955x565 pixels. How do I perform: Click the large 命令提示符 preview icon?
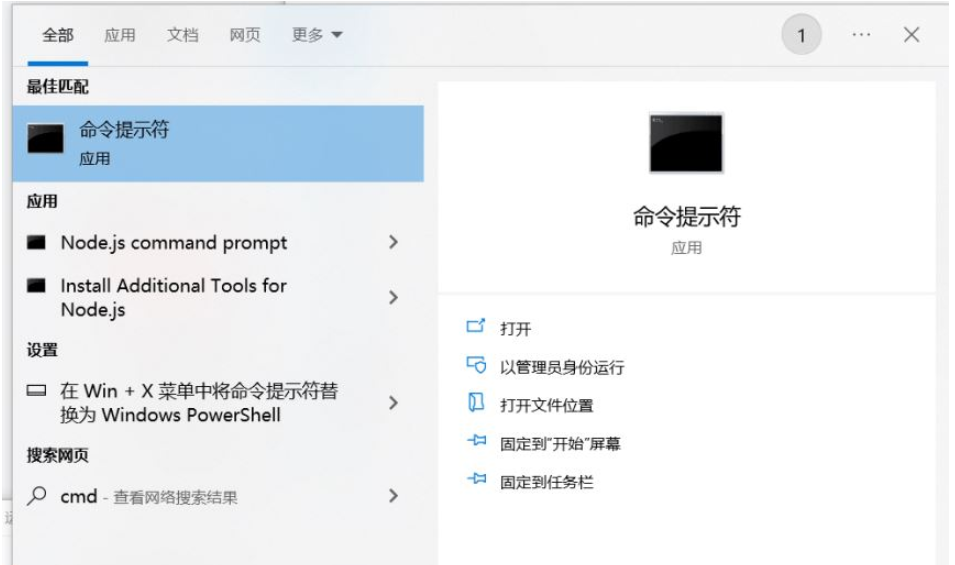pos(686,143)
